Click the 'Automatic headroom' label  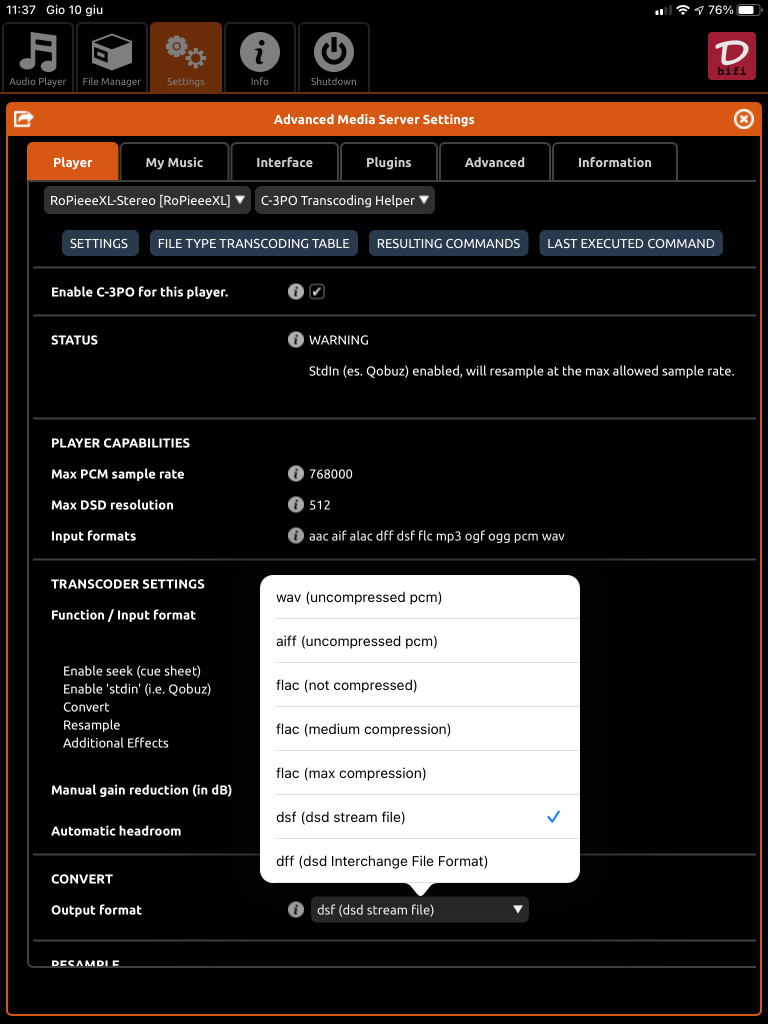(x=116, y=831)
